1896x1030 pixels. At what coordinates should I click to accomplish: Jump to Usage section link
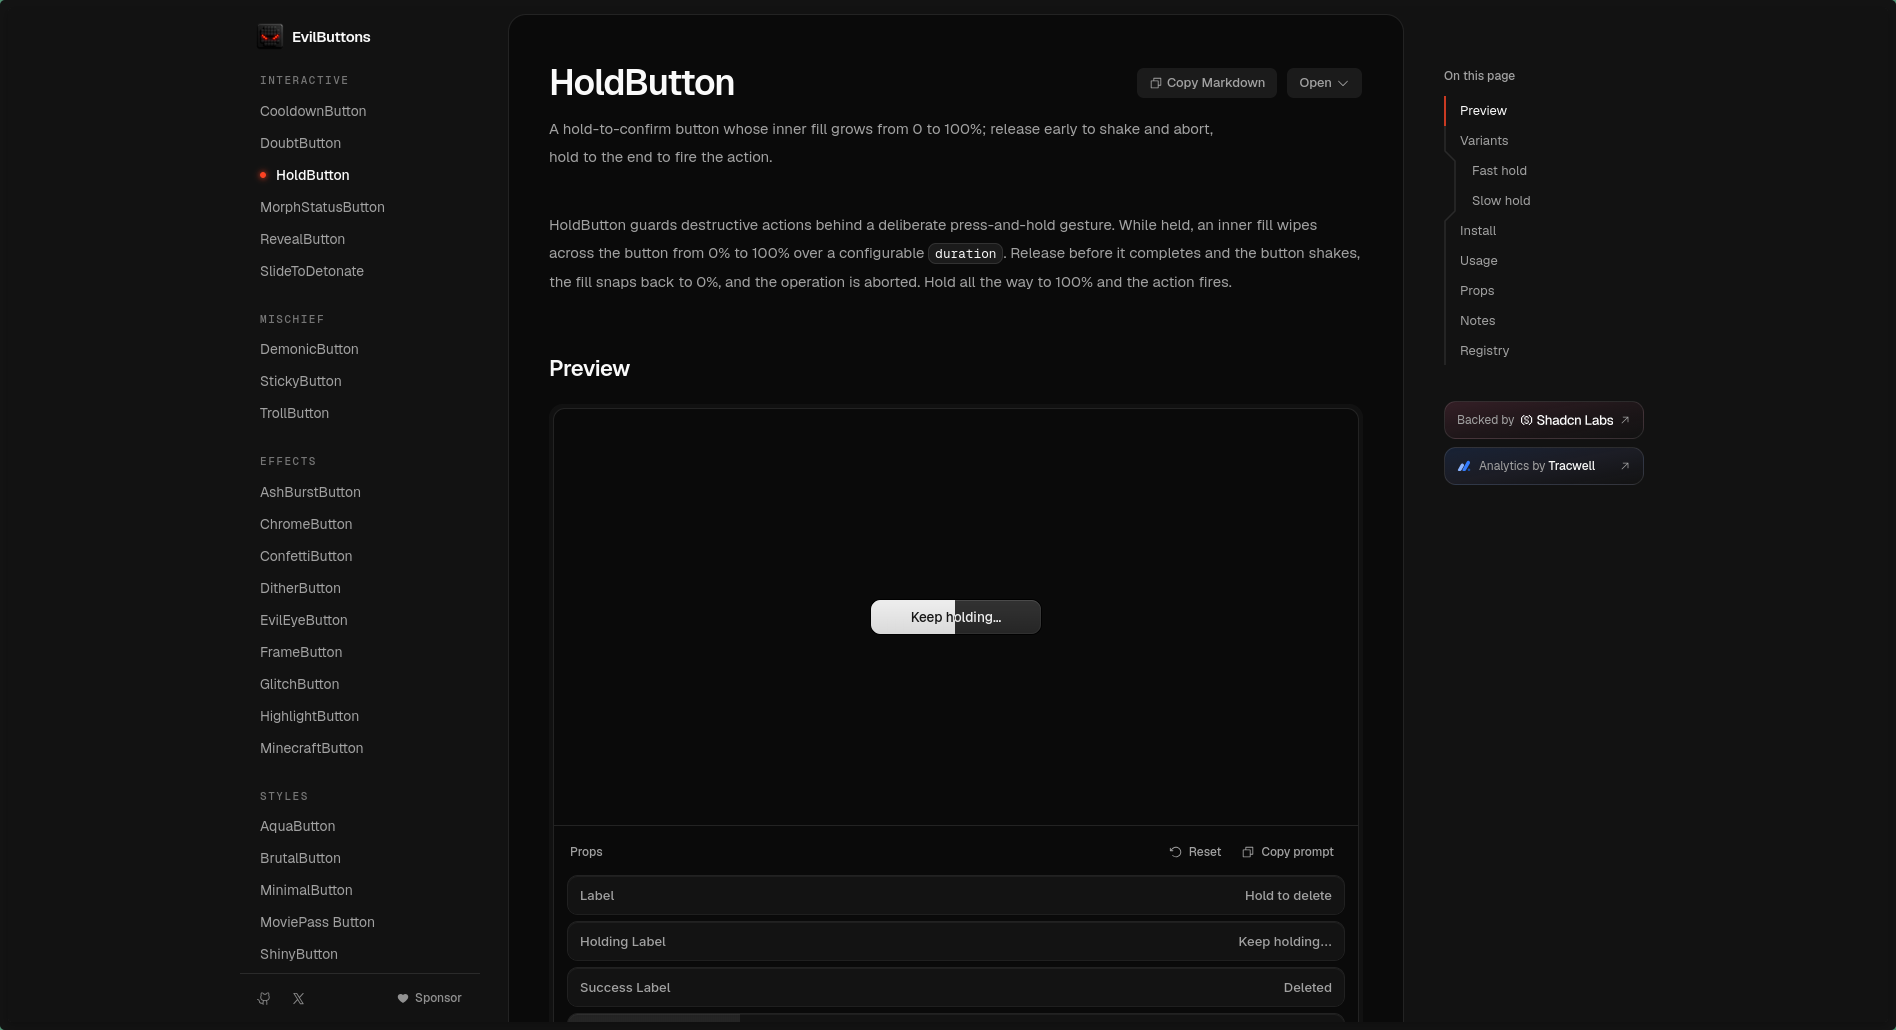(x=1478, y=261)
